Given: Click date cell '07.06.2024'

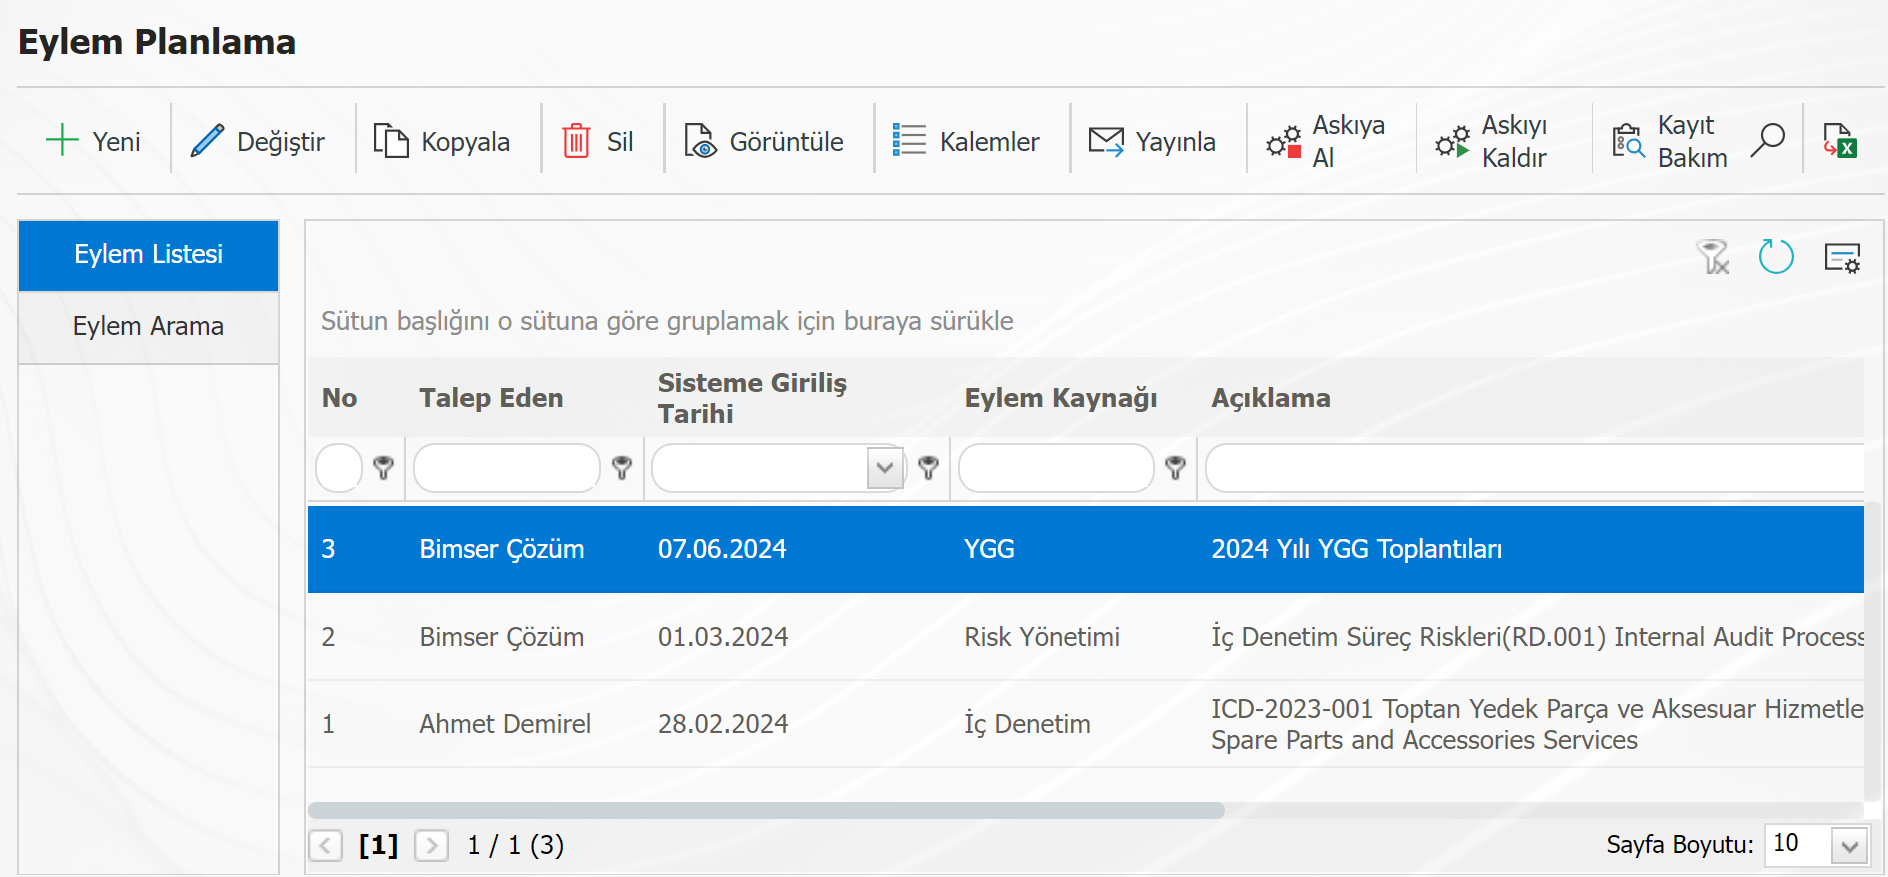Looking at the screenshot, I should point(722,549).
